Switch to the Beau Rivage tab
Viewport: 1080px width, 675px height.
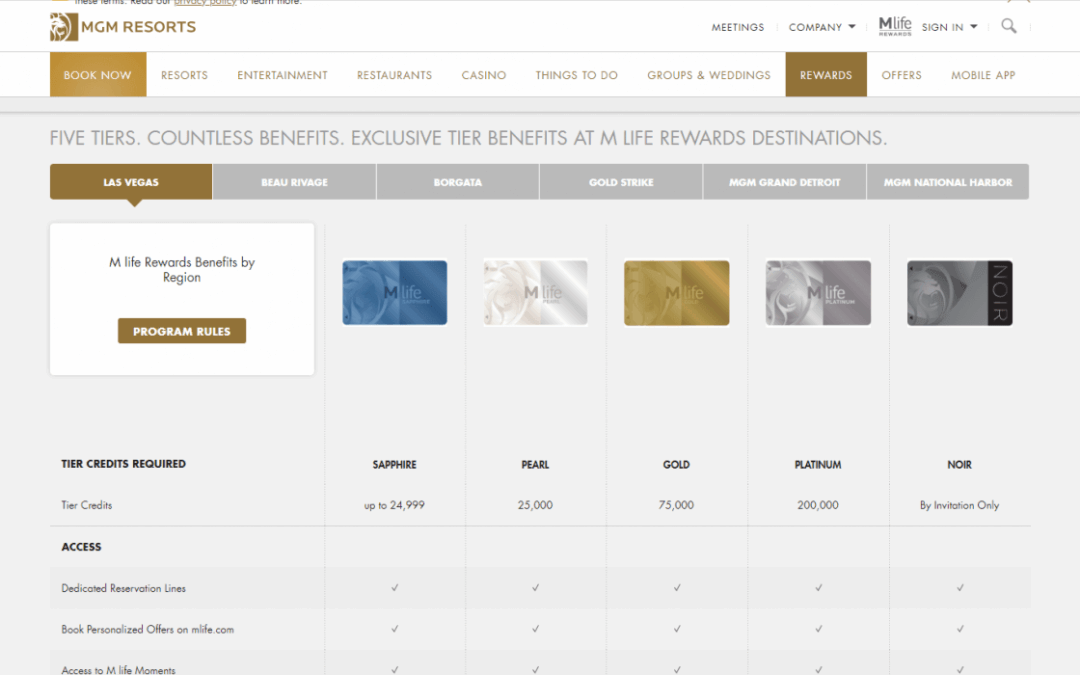click(x=294, y=182)
